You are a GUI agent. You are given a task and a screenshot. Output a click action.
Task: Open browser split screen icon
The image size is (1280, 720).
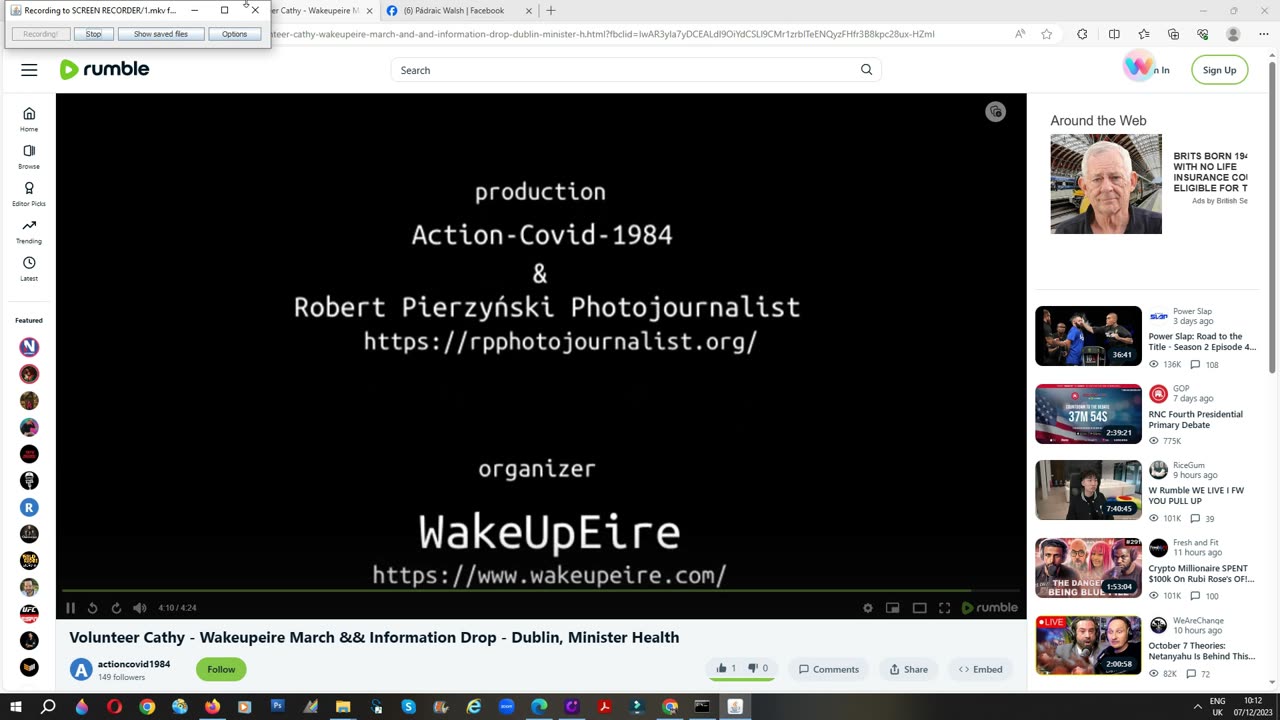pos(1114,34)
